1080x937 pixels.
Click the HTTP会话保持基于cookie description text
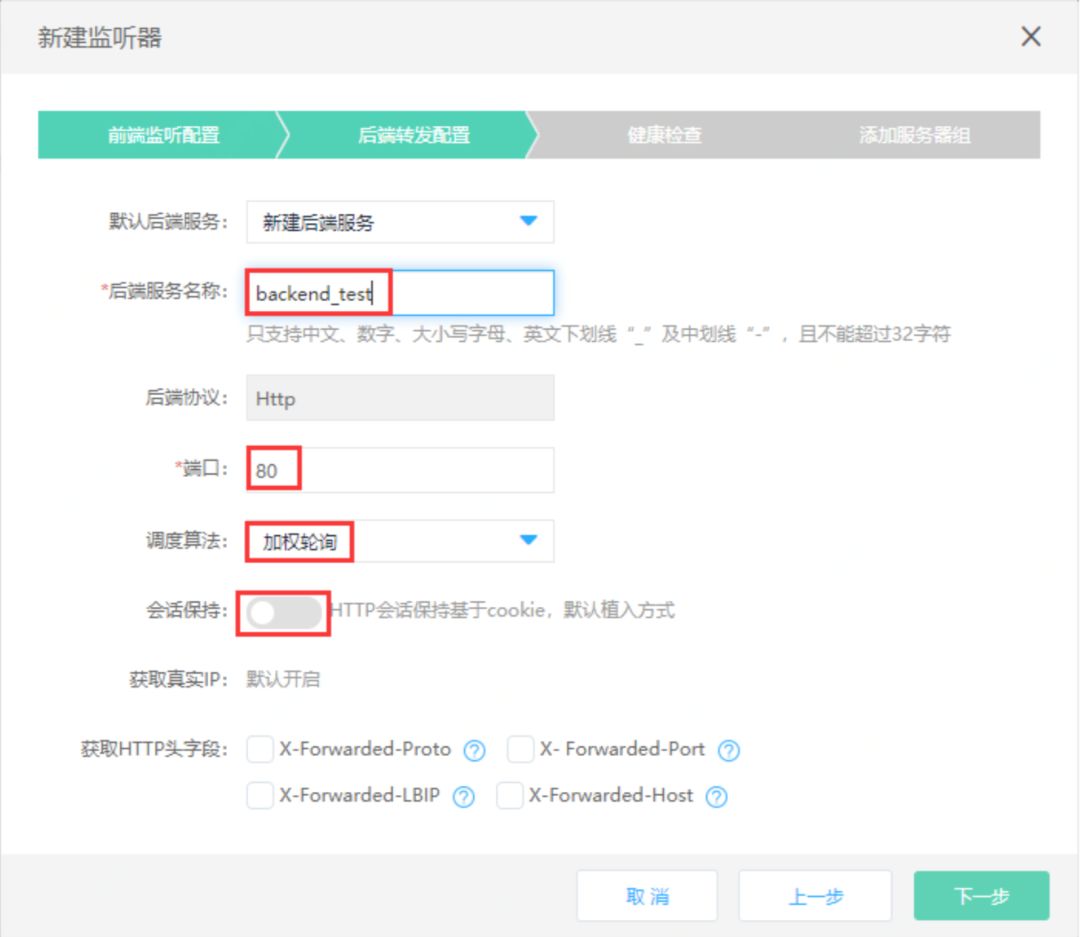[x=503, y=610]
